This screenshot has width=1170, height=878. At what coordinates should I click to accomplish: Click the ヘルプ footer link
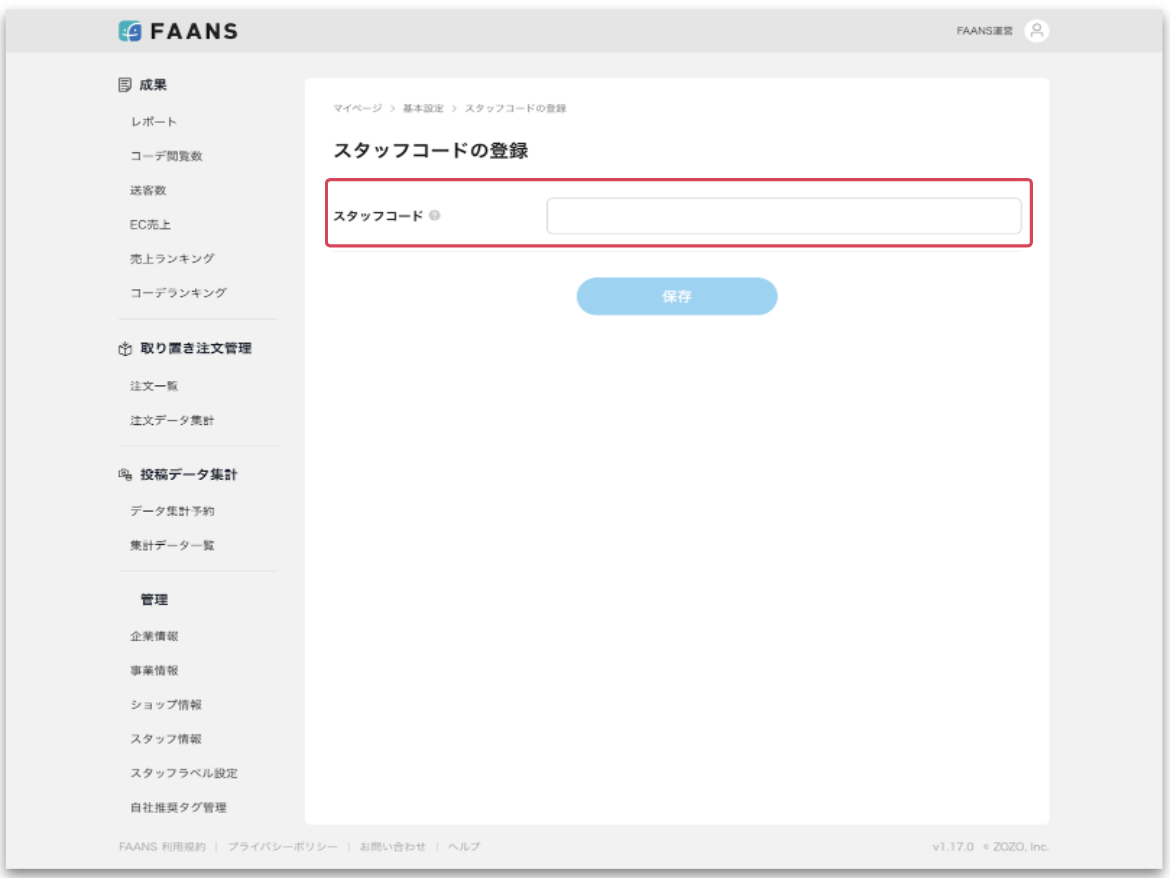pos(464,847)
